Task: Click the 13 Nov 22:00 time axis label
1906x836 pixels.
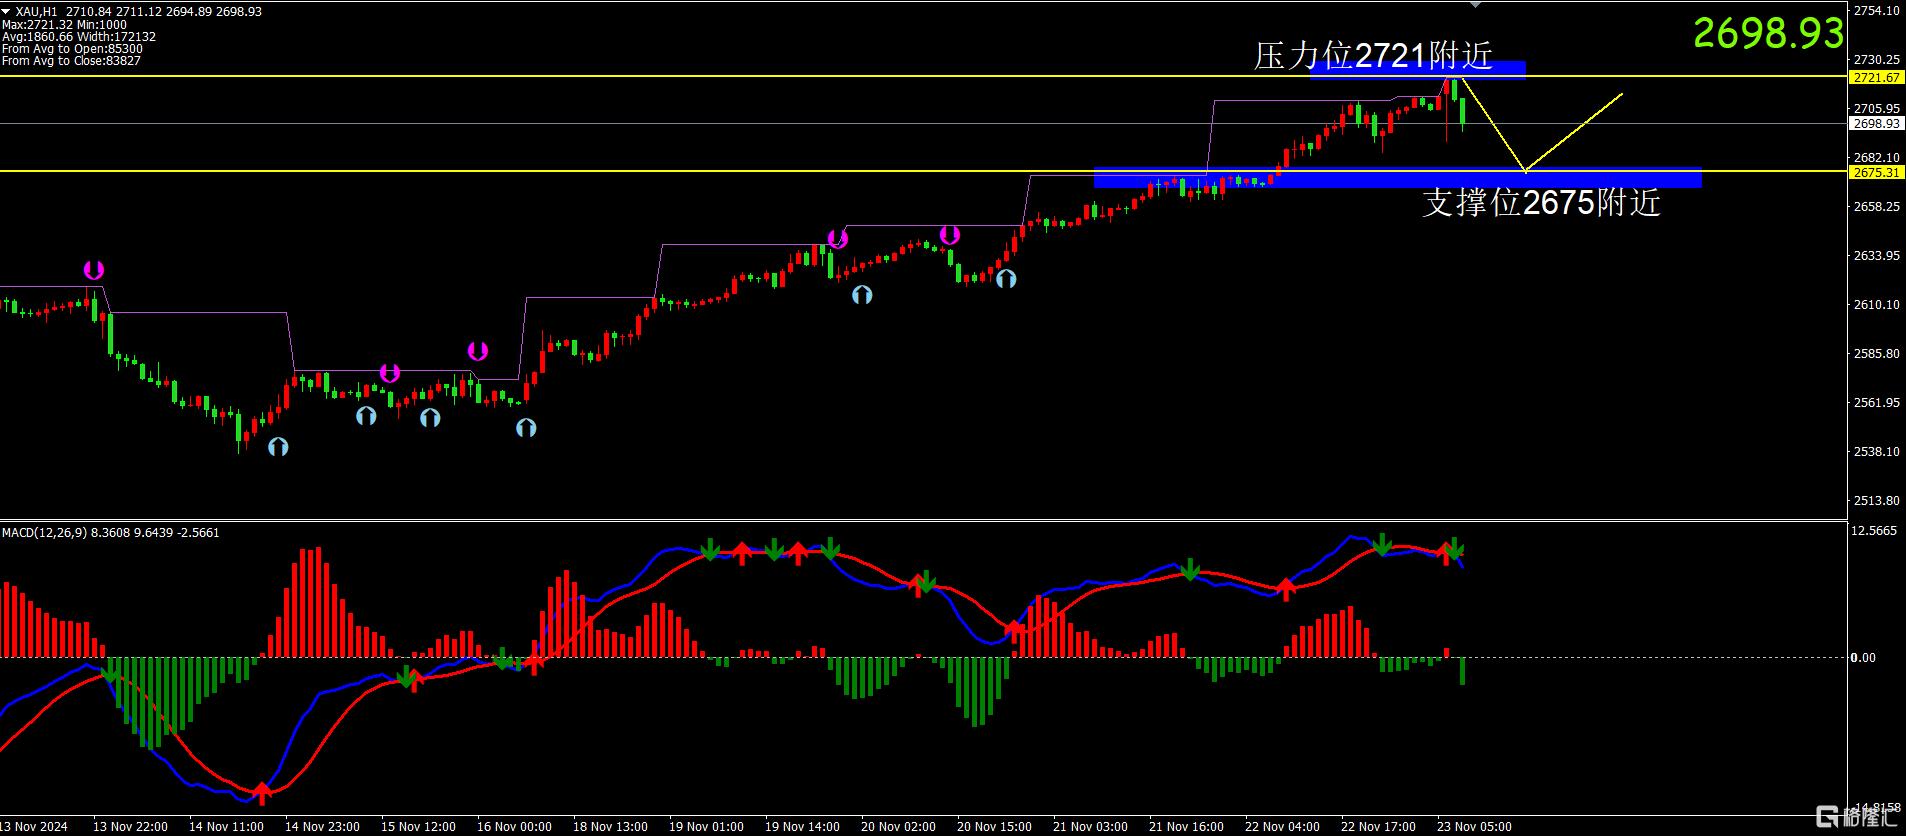Action: (x=130, y=827)
